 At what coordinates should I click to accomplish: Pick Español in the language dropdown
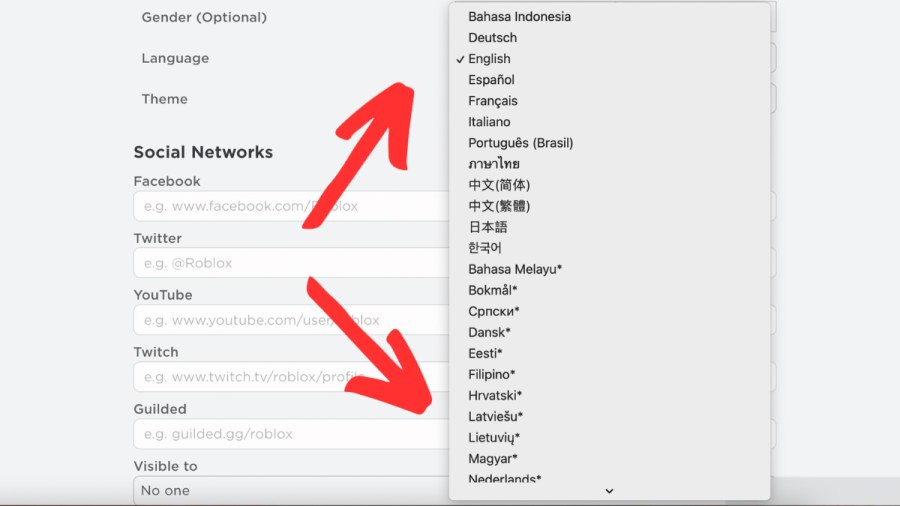pos(491,80)
